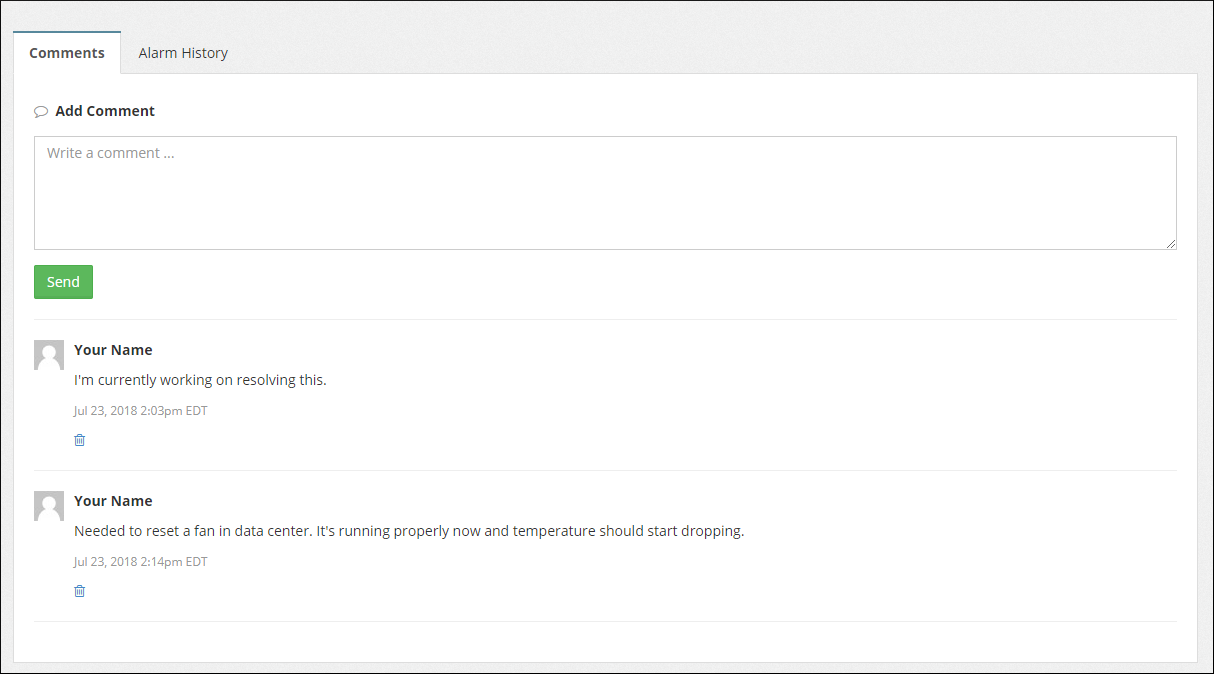Click the speech bubble icon beside Add Comment

click(41, 112)
